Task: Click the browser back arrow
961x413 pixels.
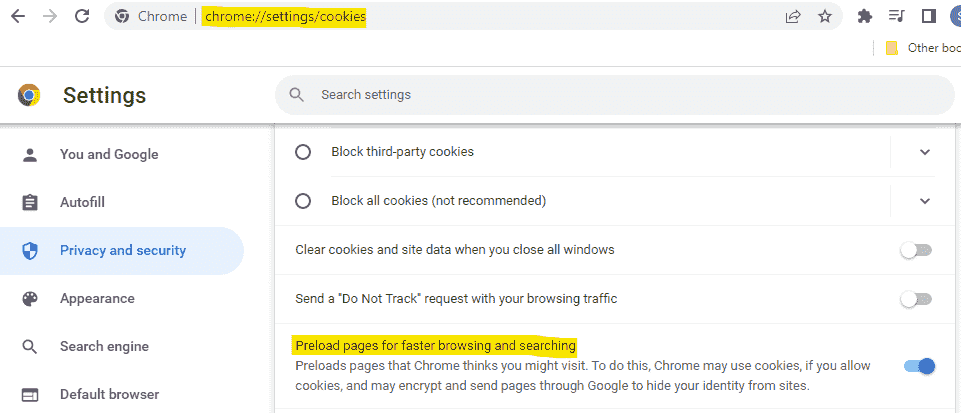Action: click(17, 16)
